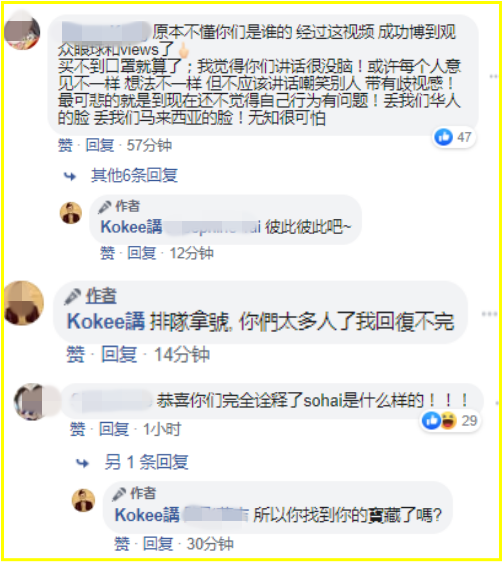Image resolution: width=503 pixels, height=562 pixels.
Task: Like the comment posted 57分钟 ago
Action: pyautogui.click(x=65, y=146)
